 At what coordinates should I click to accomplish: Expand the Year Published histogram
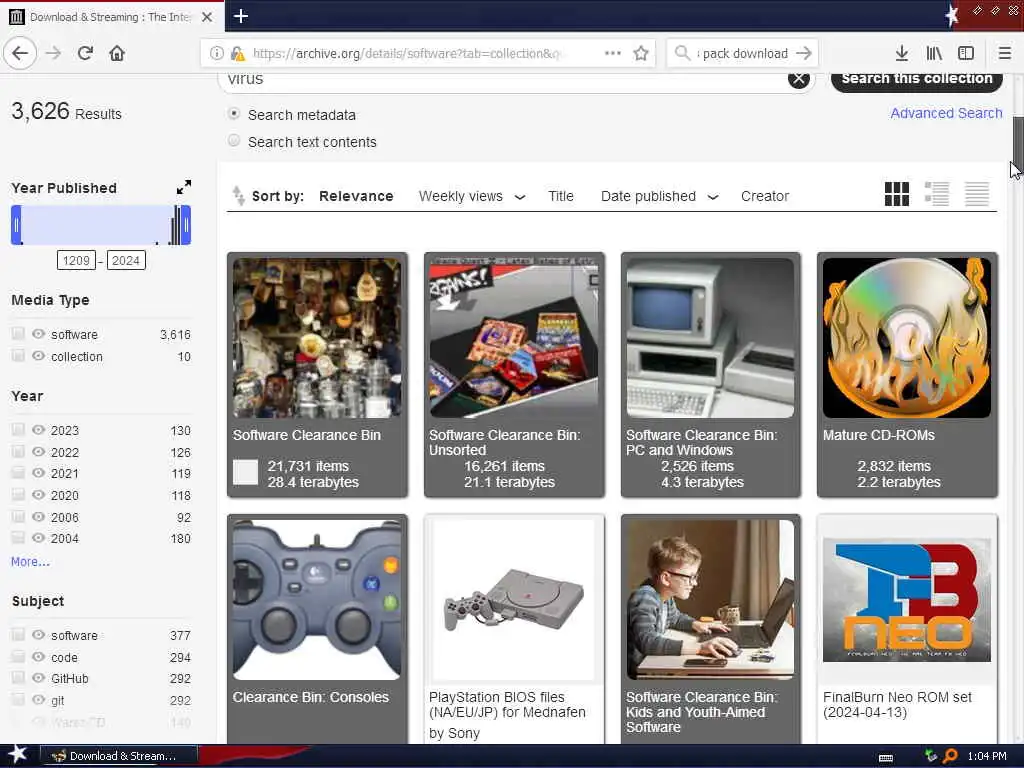point(184,187)
